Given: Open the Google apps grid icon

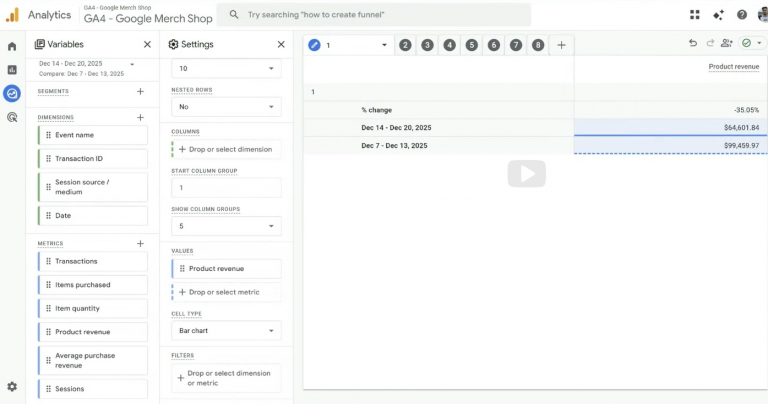Looking at the screenshot, I should [695, 15].
